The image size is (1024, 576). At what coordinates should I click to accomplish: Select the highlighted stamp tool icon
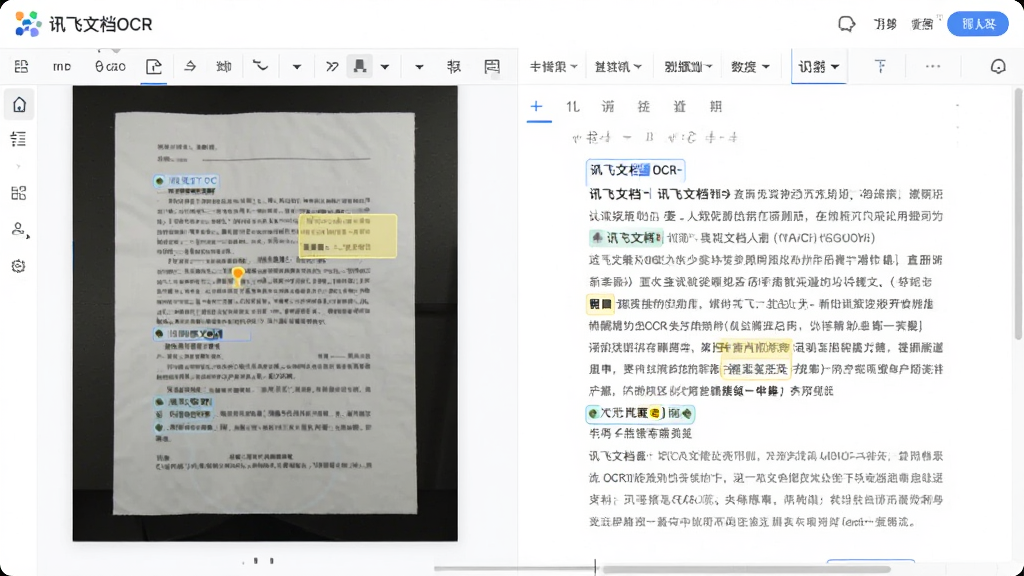[x=360, y=66]
